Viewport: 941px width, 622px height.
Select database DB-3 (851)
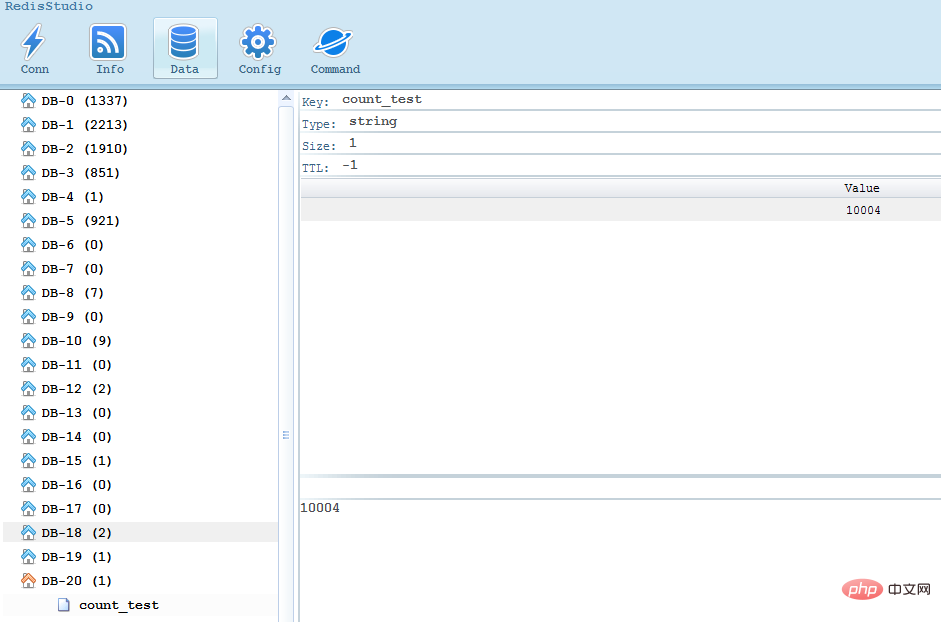pos(80,173)
